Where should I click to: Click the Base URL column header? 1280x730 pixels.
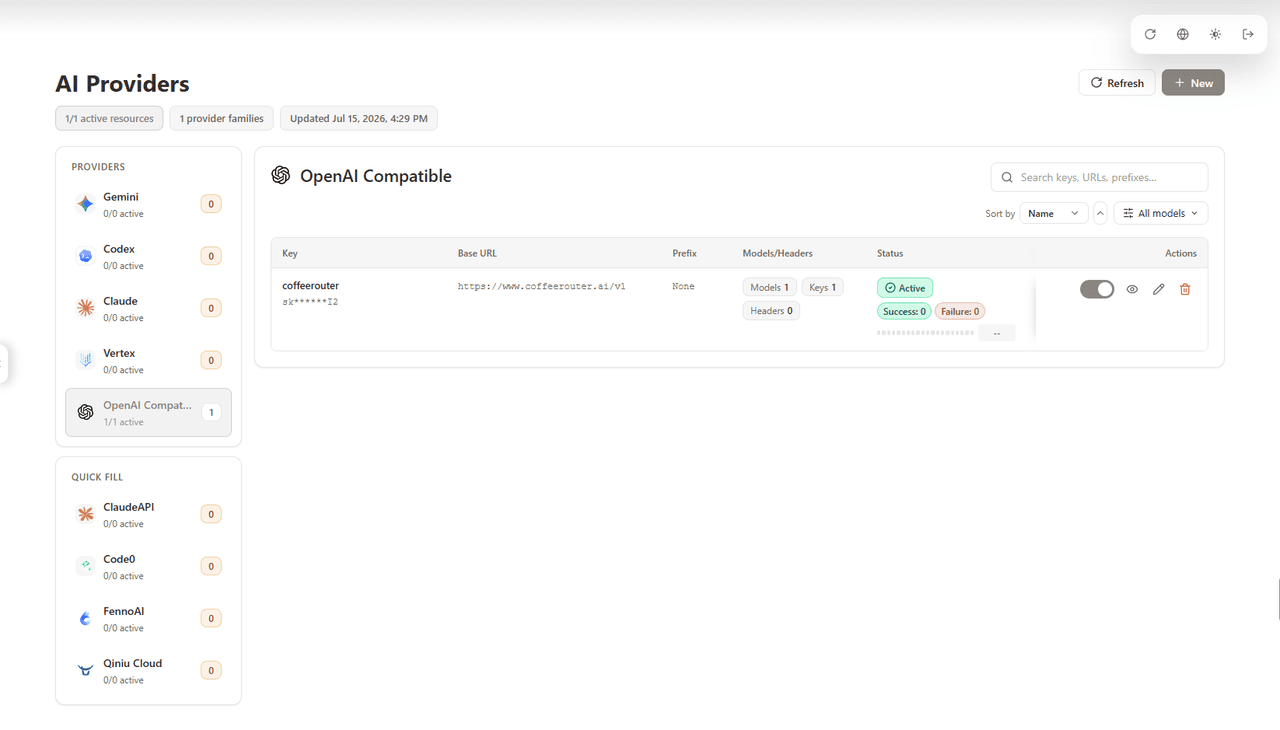478,253
